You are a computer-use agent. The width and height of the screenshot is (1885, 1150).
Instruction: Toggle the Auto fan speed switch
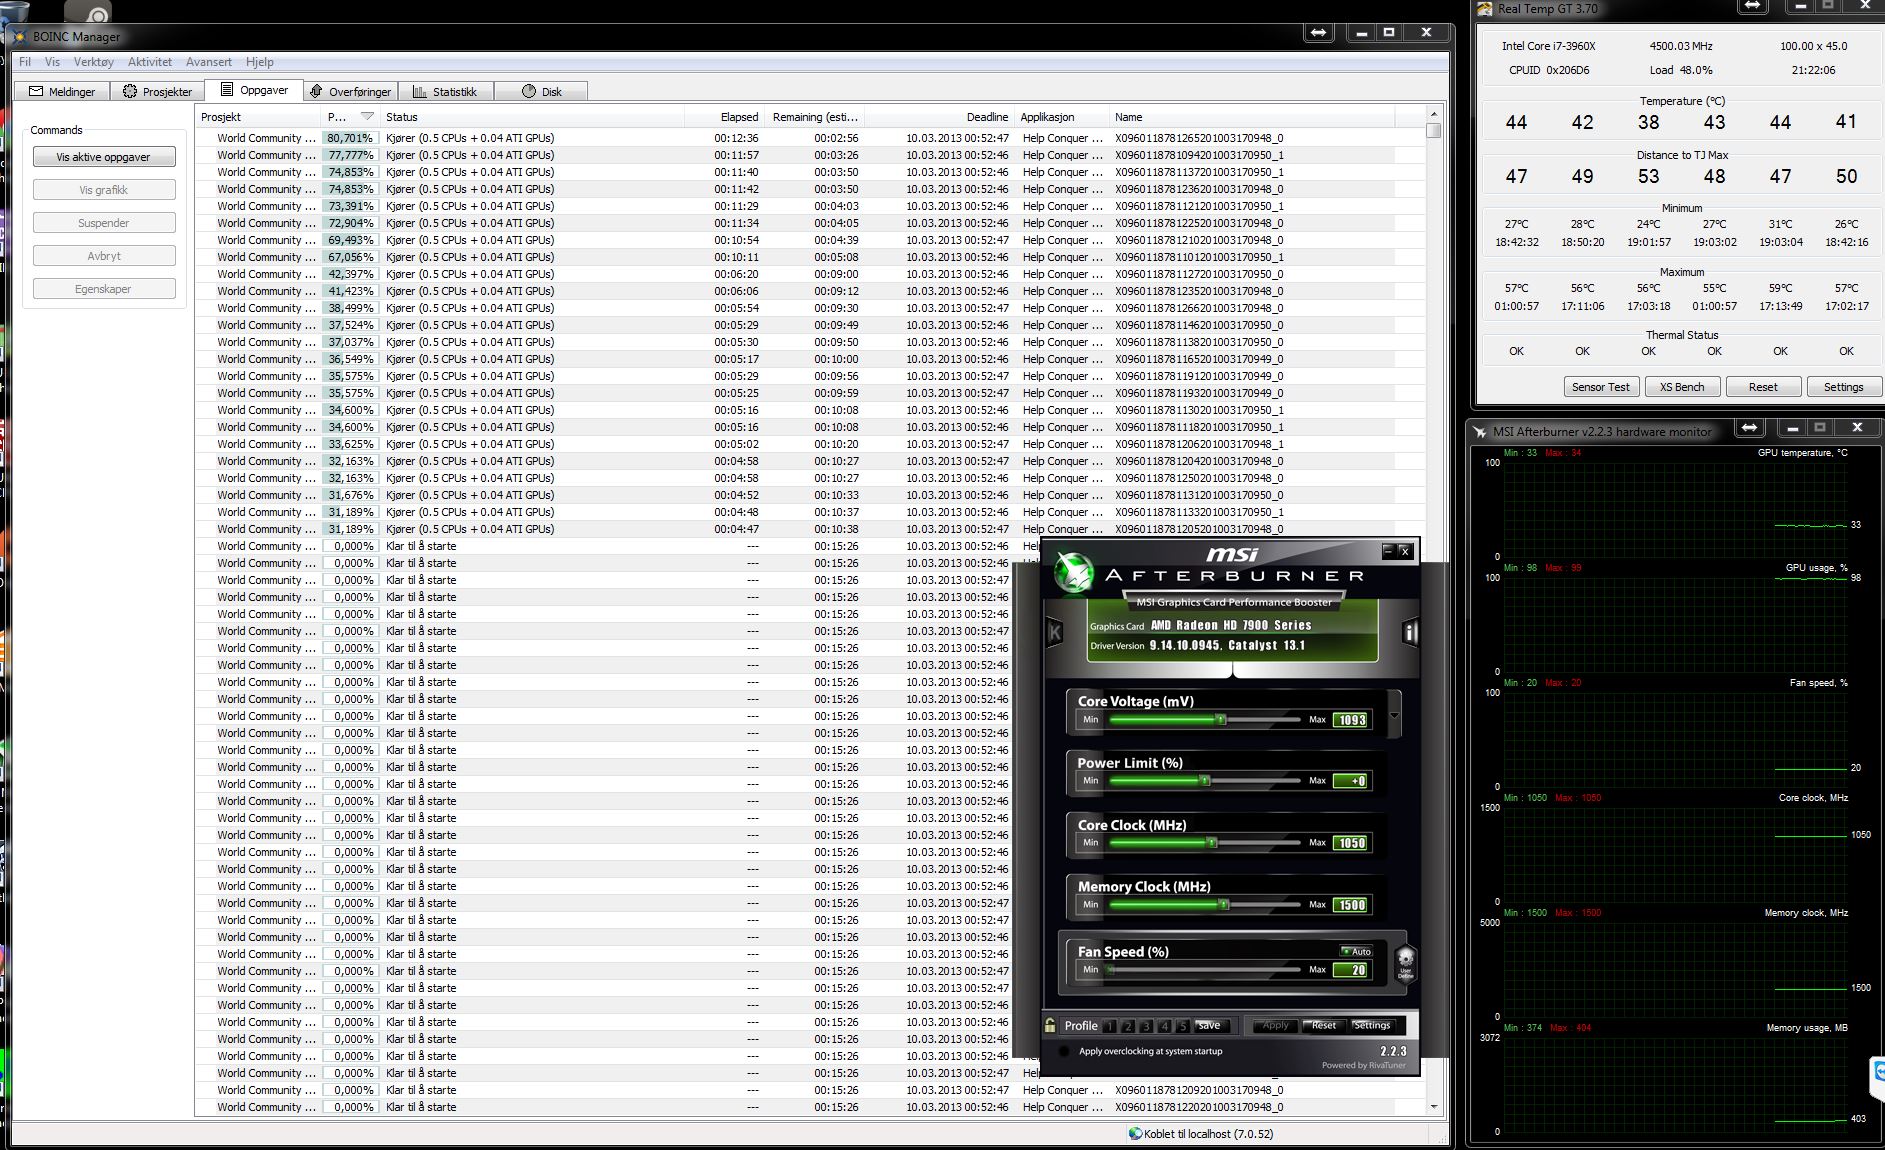pos(1355,951)
